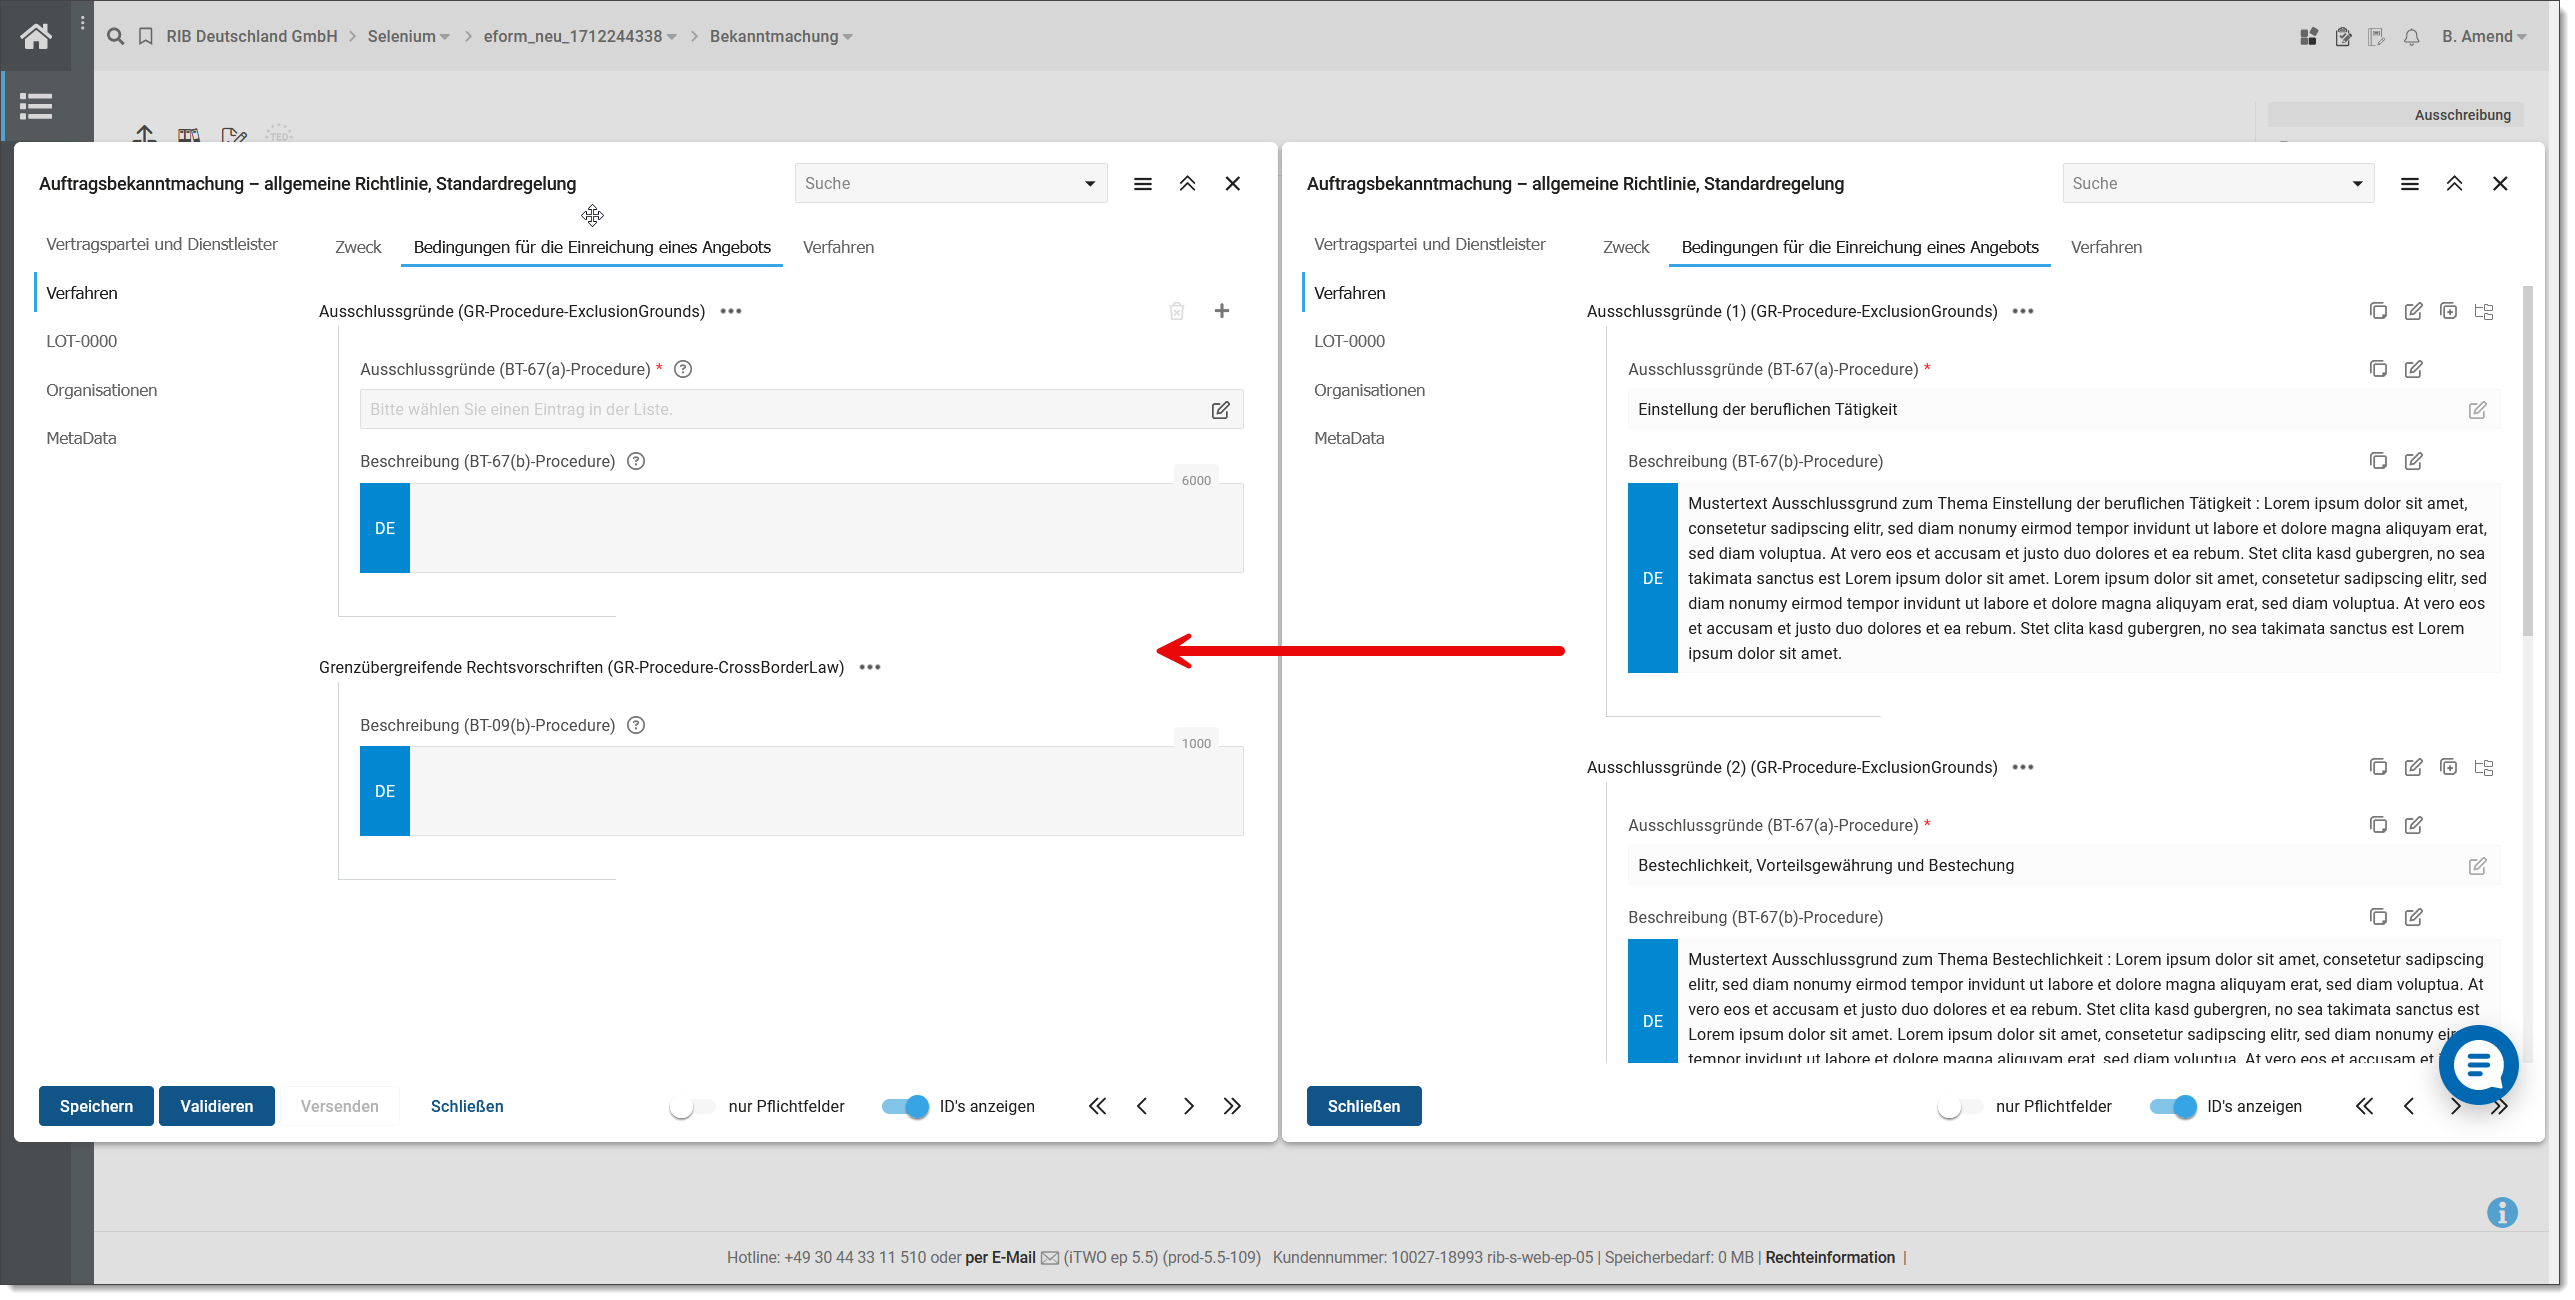Click into DE Beschreibung (BT-67(b)-Procedure) text area left dialog

[826, 528]
